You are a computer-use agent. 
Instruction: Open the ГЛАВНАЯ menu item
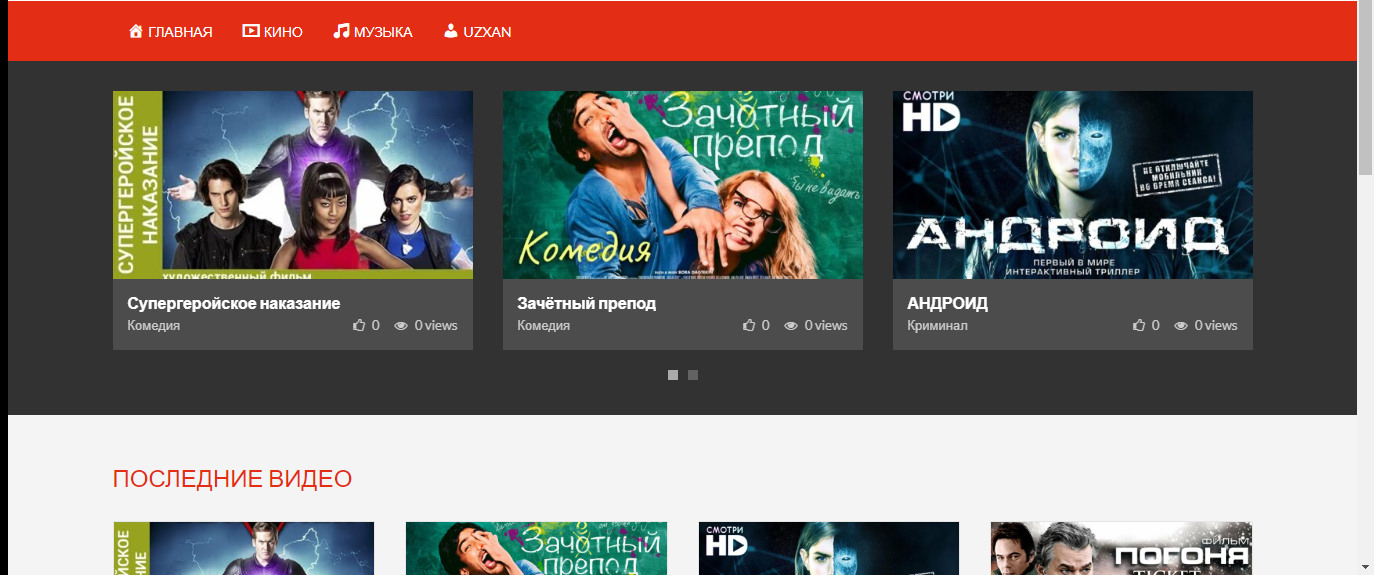pos(171,31)
